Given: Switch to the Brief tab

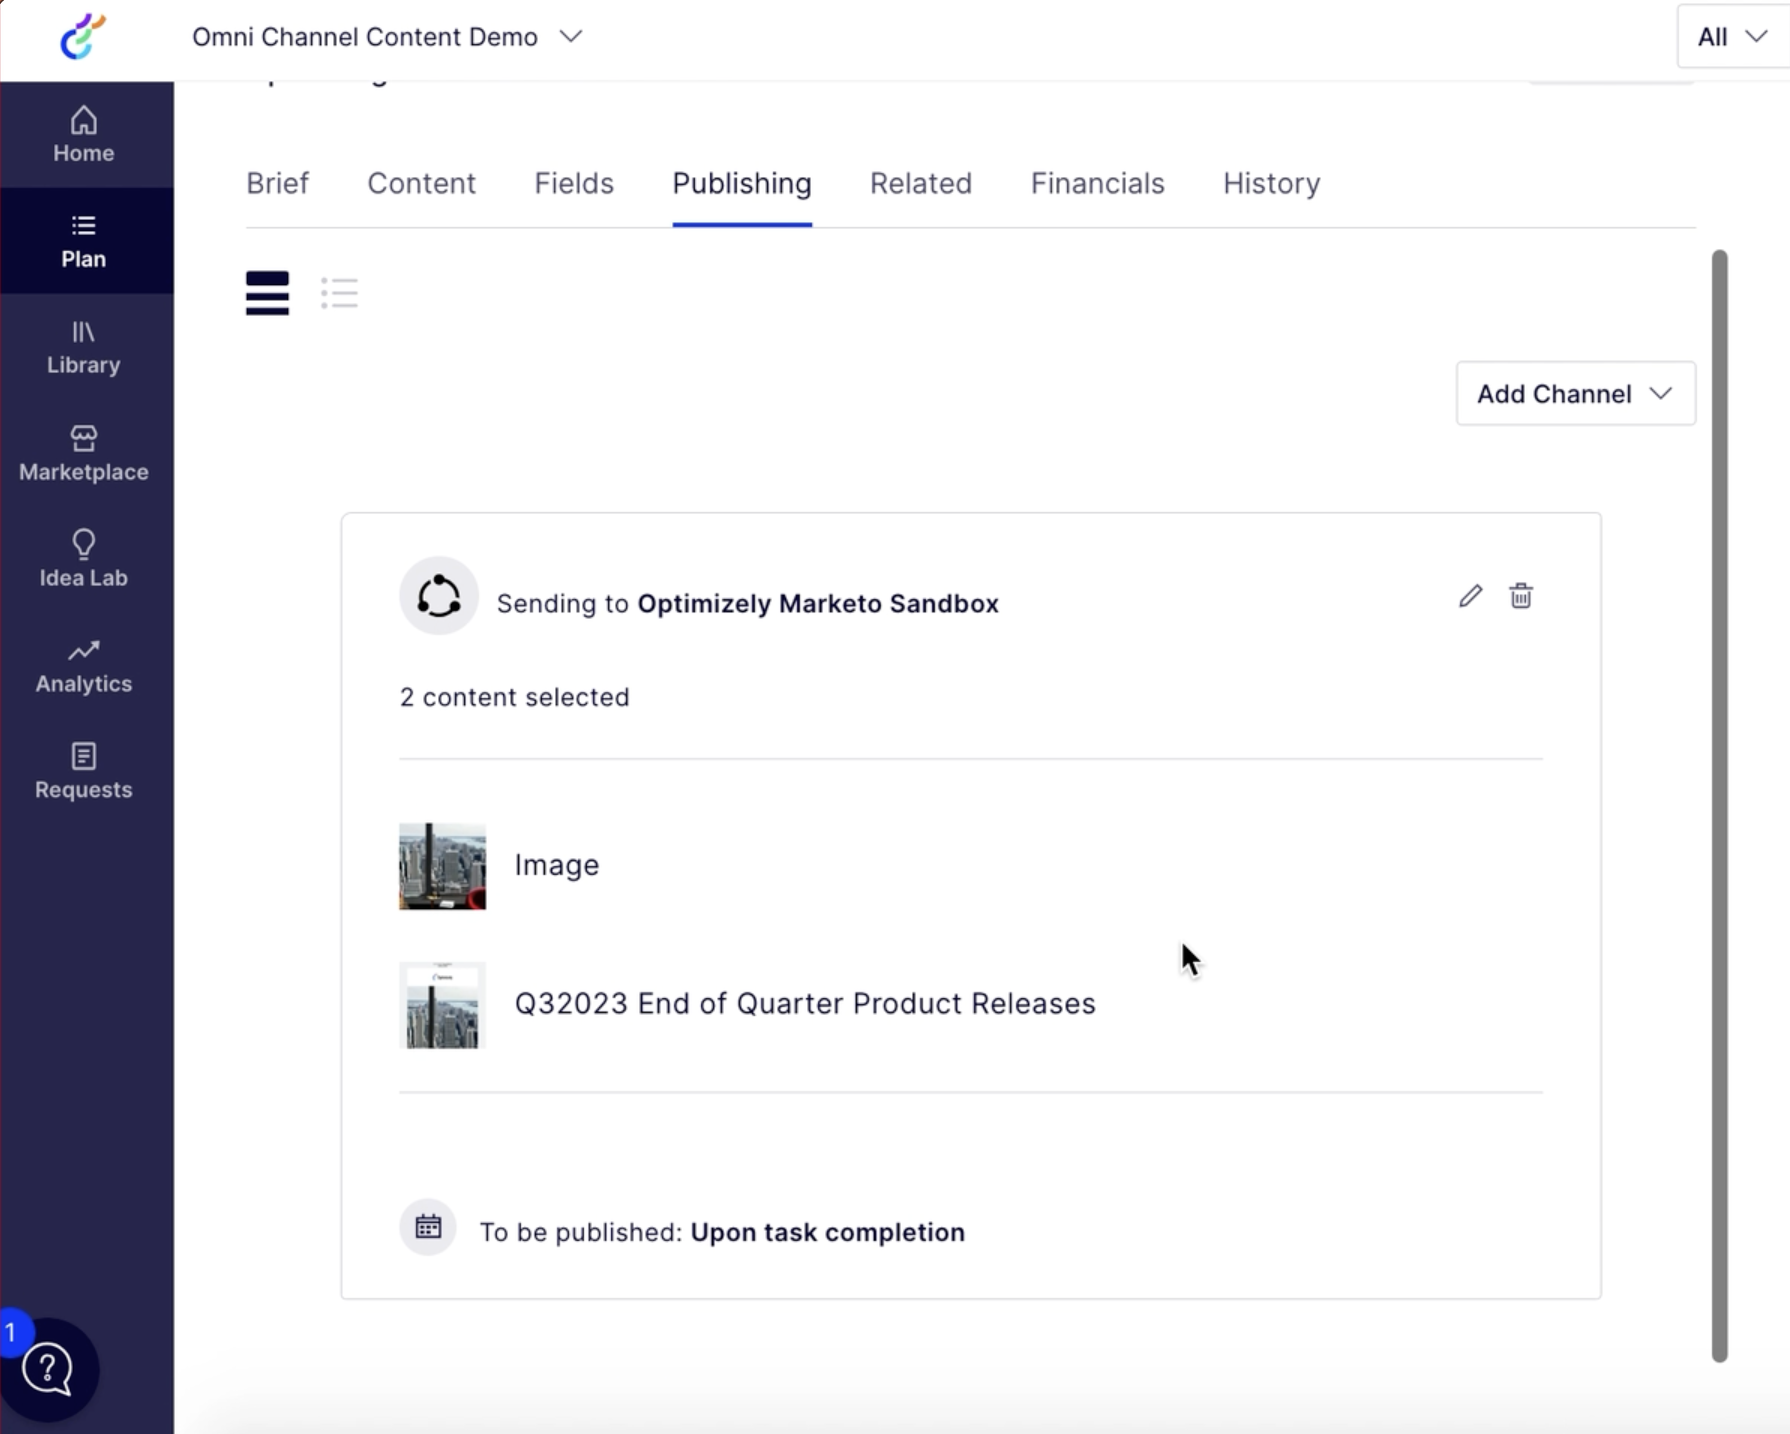Looking at the screenshot, I should [277, 183].
